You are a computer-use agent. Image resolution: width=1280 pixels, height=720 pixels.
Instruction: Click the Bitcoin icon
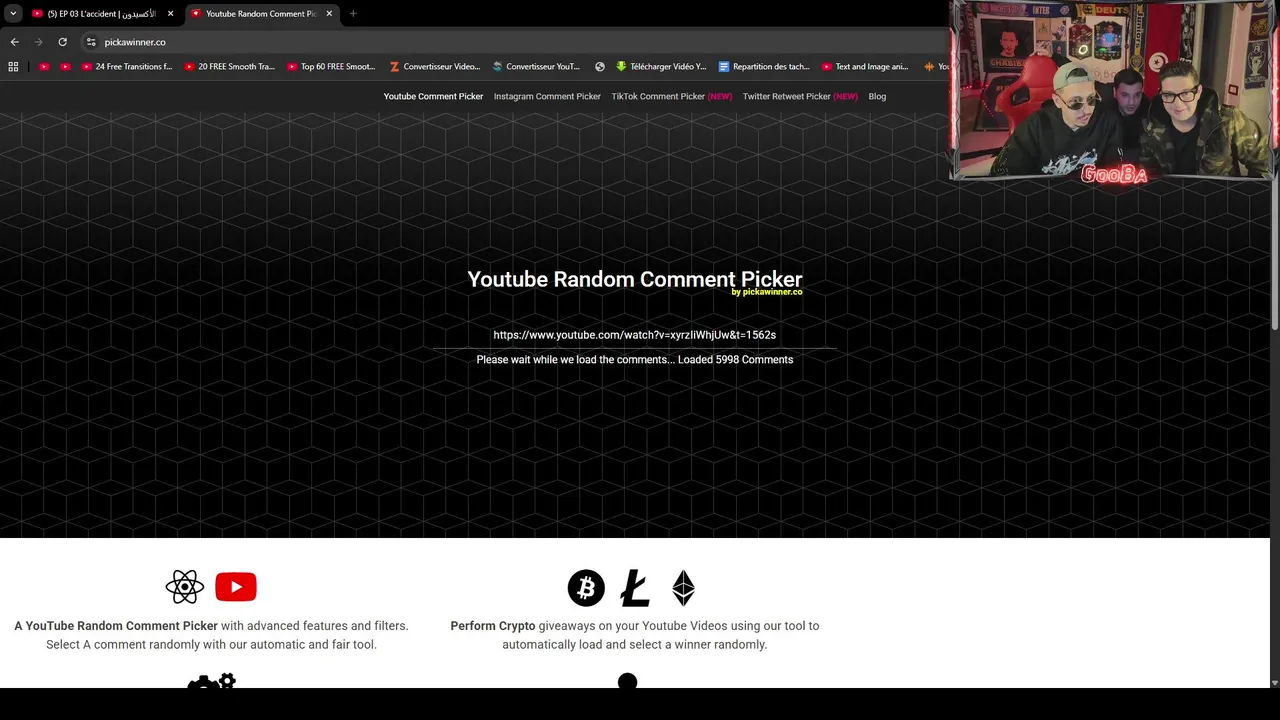pos(586,588)
